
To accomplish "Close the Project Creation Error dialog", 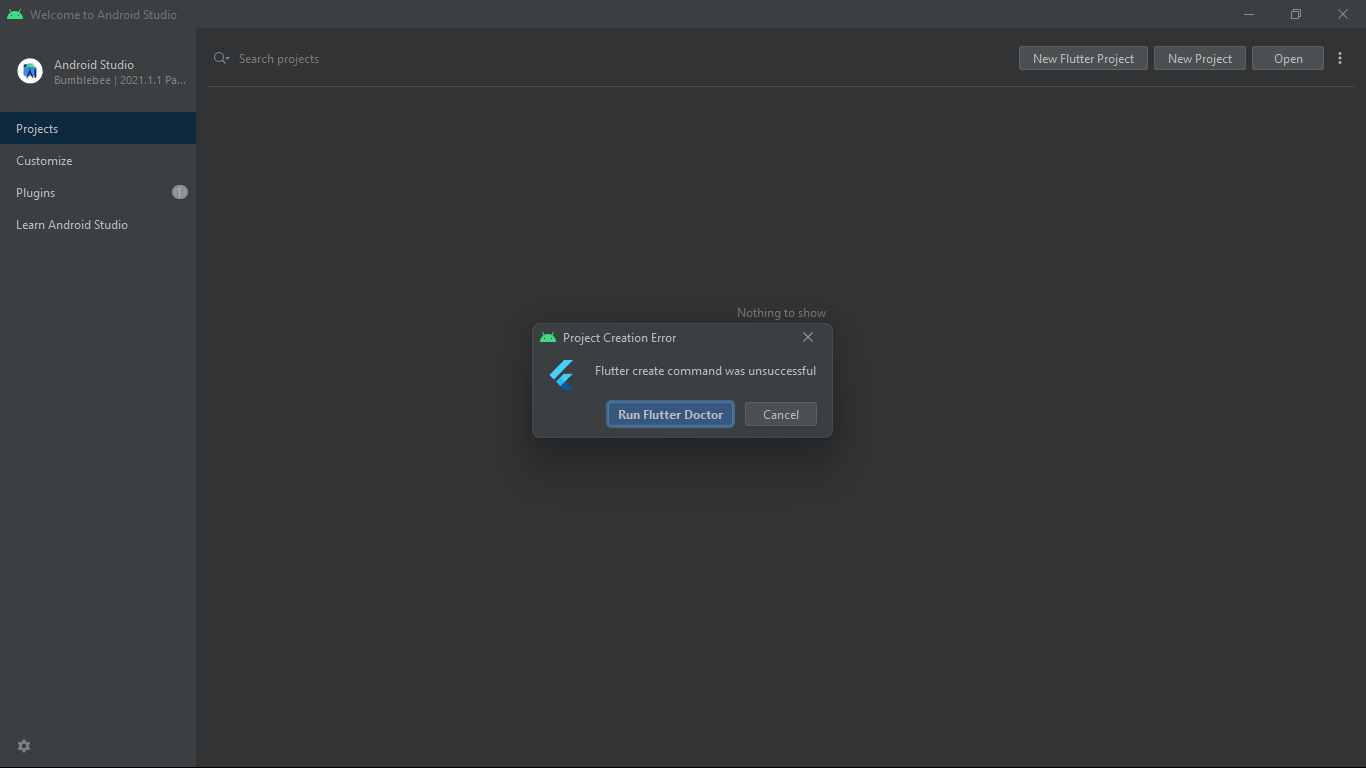I will tap(808, 337).
